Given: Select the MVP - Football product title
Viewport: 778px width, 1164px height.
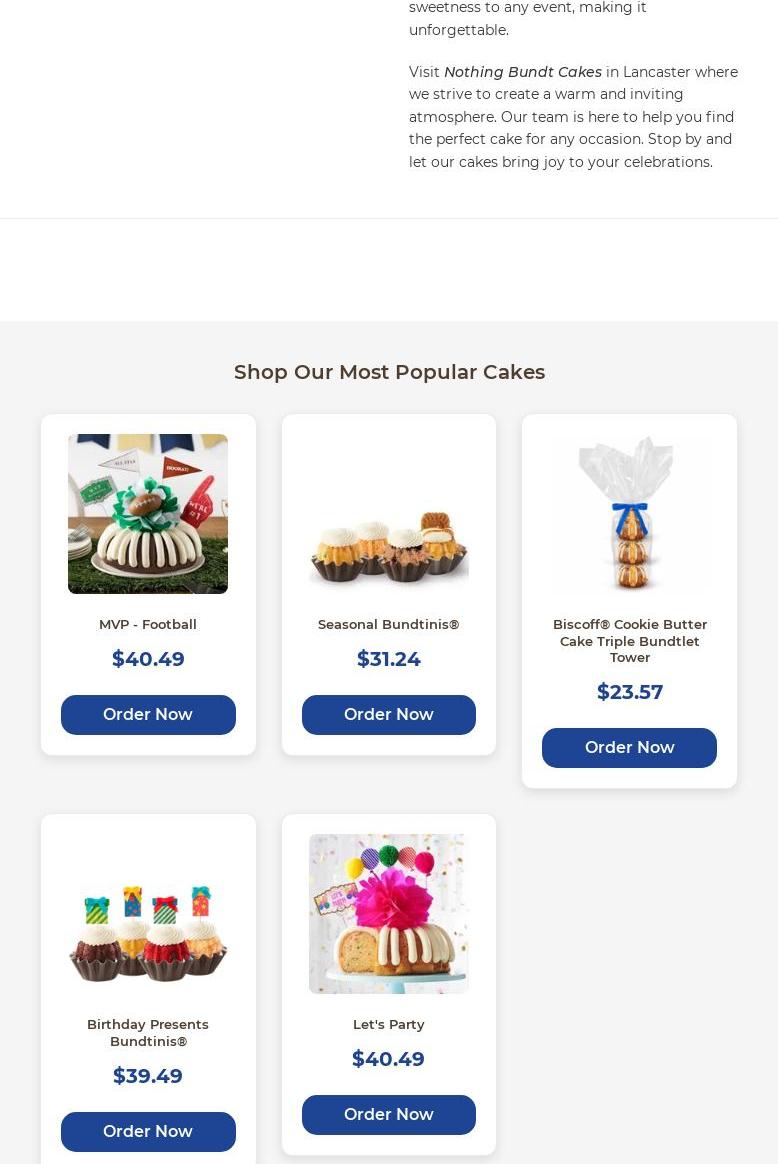Looking at the screenshot, I should pyautogui.click(x=148, y=624).
